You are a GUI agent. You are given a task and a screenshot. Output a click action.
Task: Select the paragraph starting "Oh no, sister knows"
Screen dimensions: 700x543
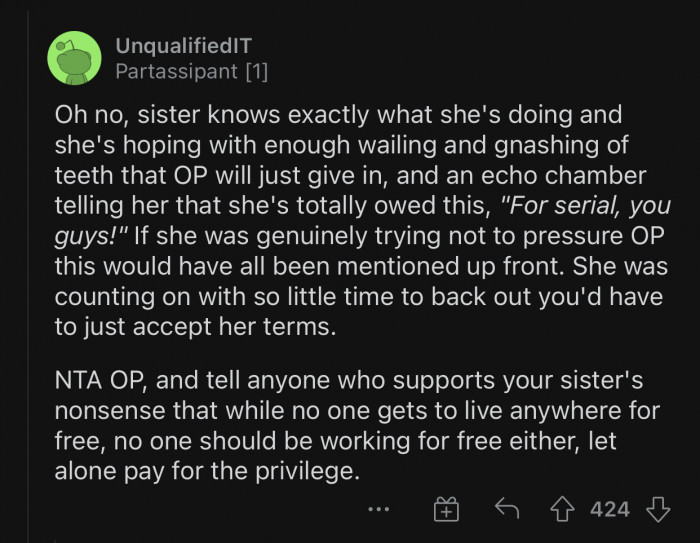pos(362,221)
